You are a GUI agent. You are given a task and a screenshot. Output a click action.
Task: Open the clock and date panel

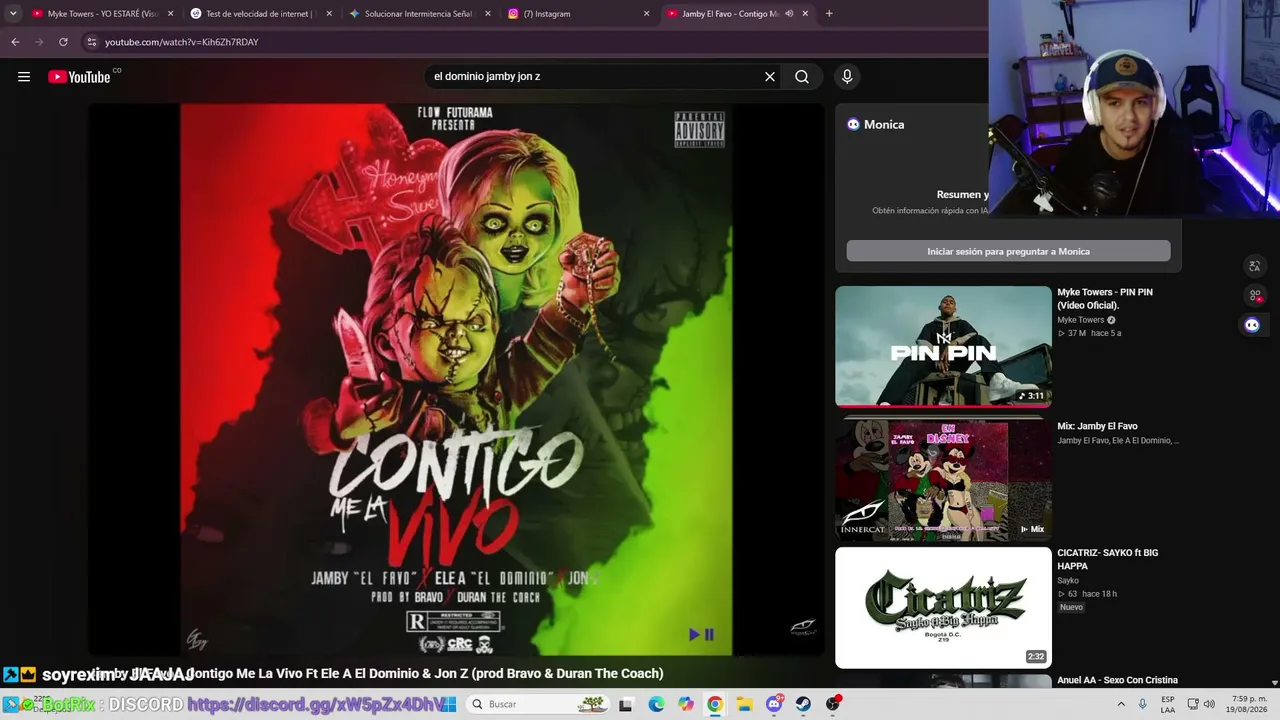[x=1249, y=704]
